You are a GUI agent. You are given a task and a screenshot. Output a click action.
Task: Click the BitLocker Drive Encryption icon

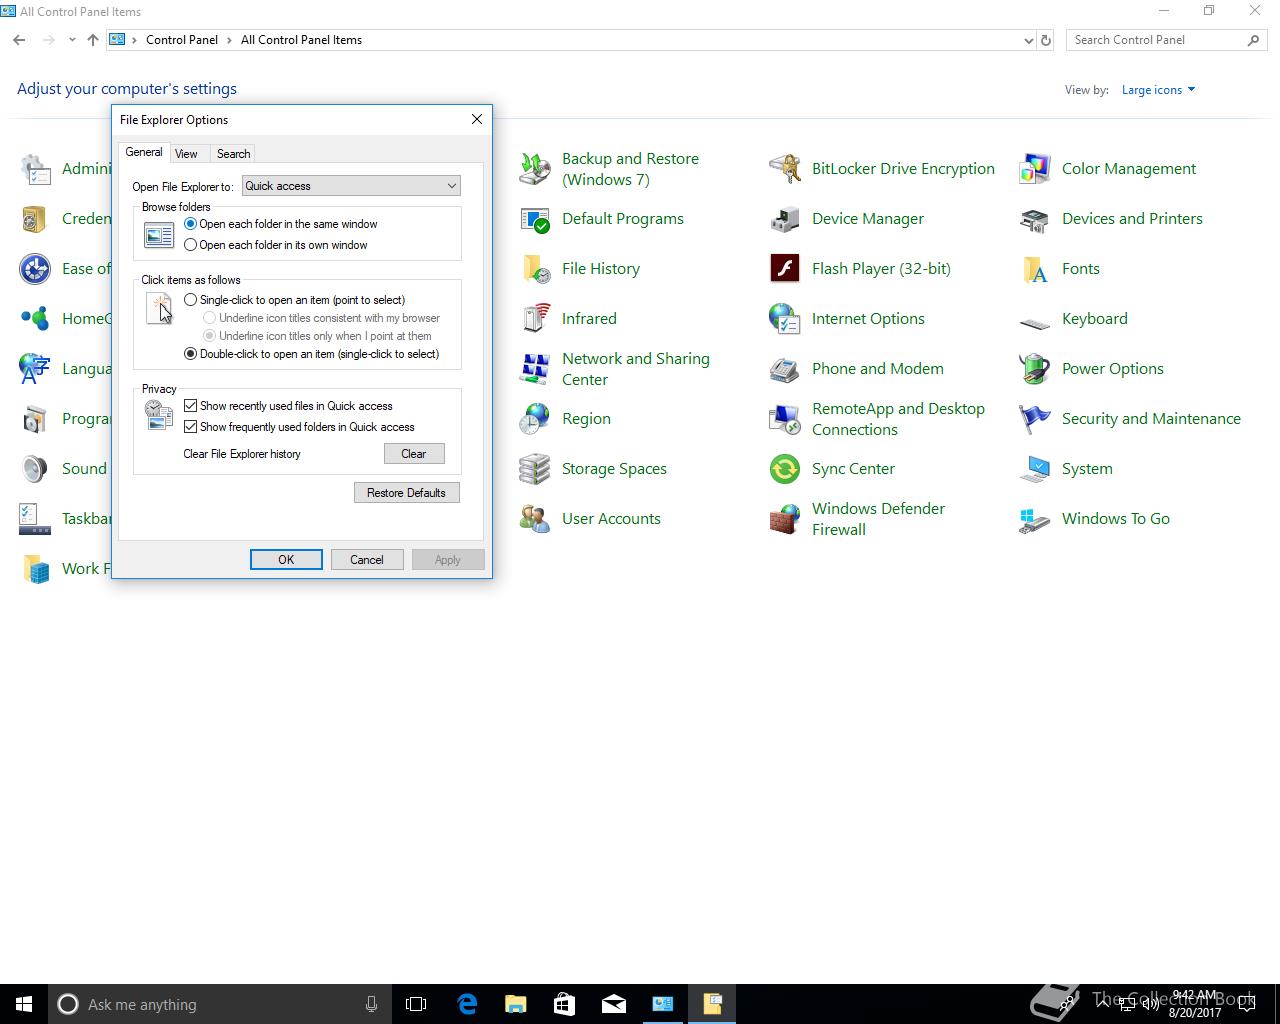tap(785, 169)
